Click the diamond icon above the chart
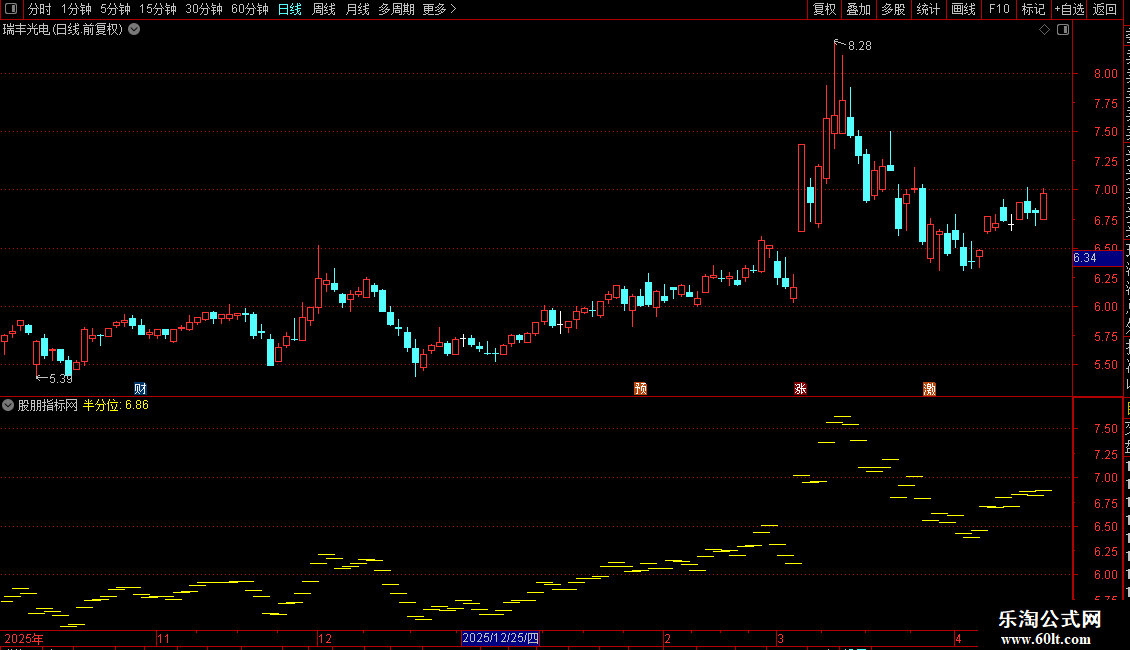 click(x=1044, y=30)
